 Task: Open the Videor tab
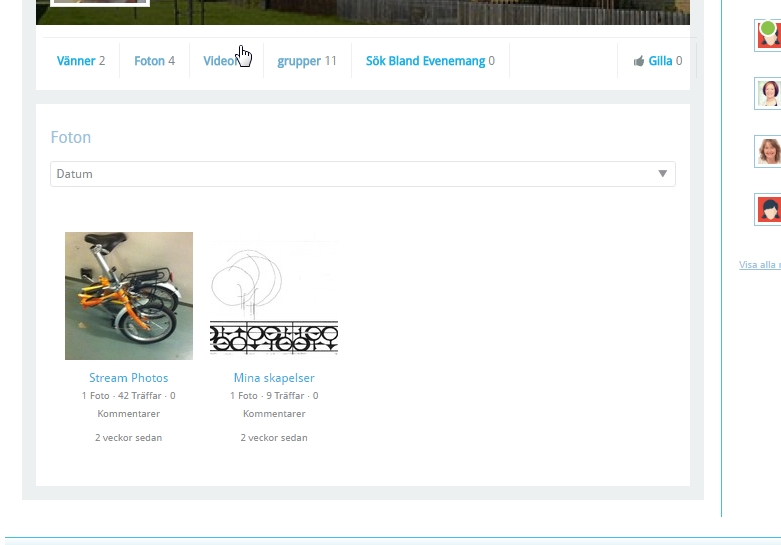pos(220,61)
